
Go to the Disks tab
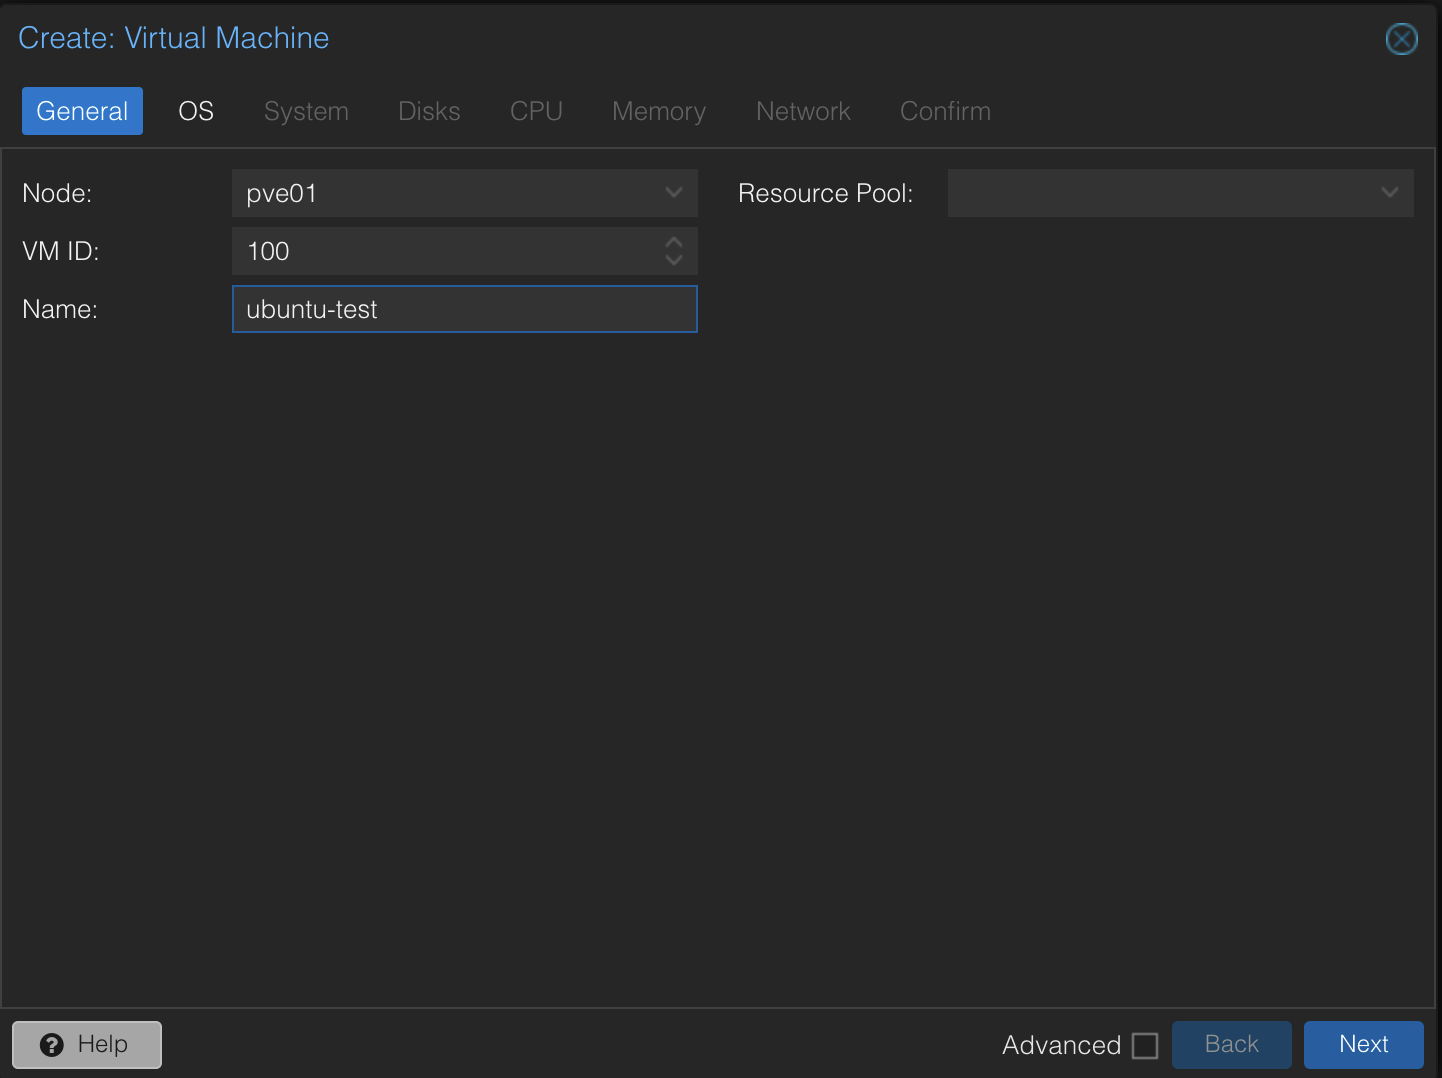429,111
